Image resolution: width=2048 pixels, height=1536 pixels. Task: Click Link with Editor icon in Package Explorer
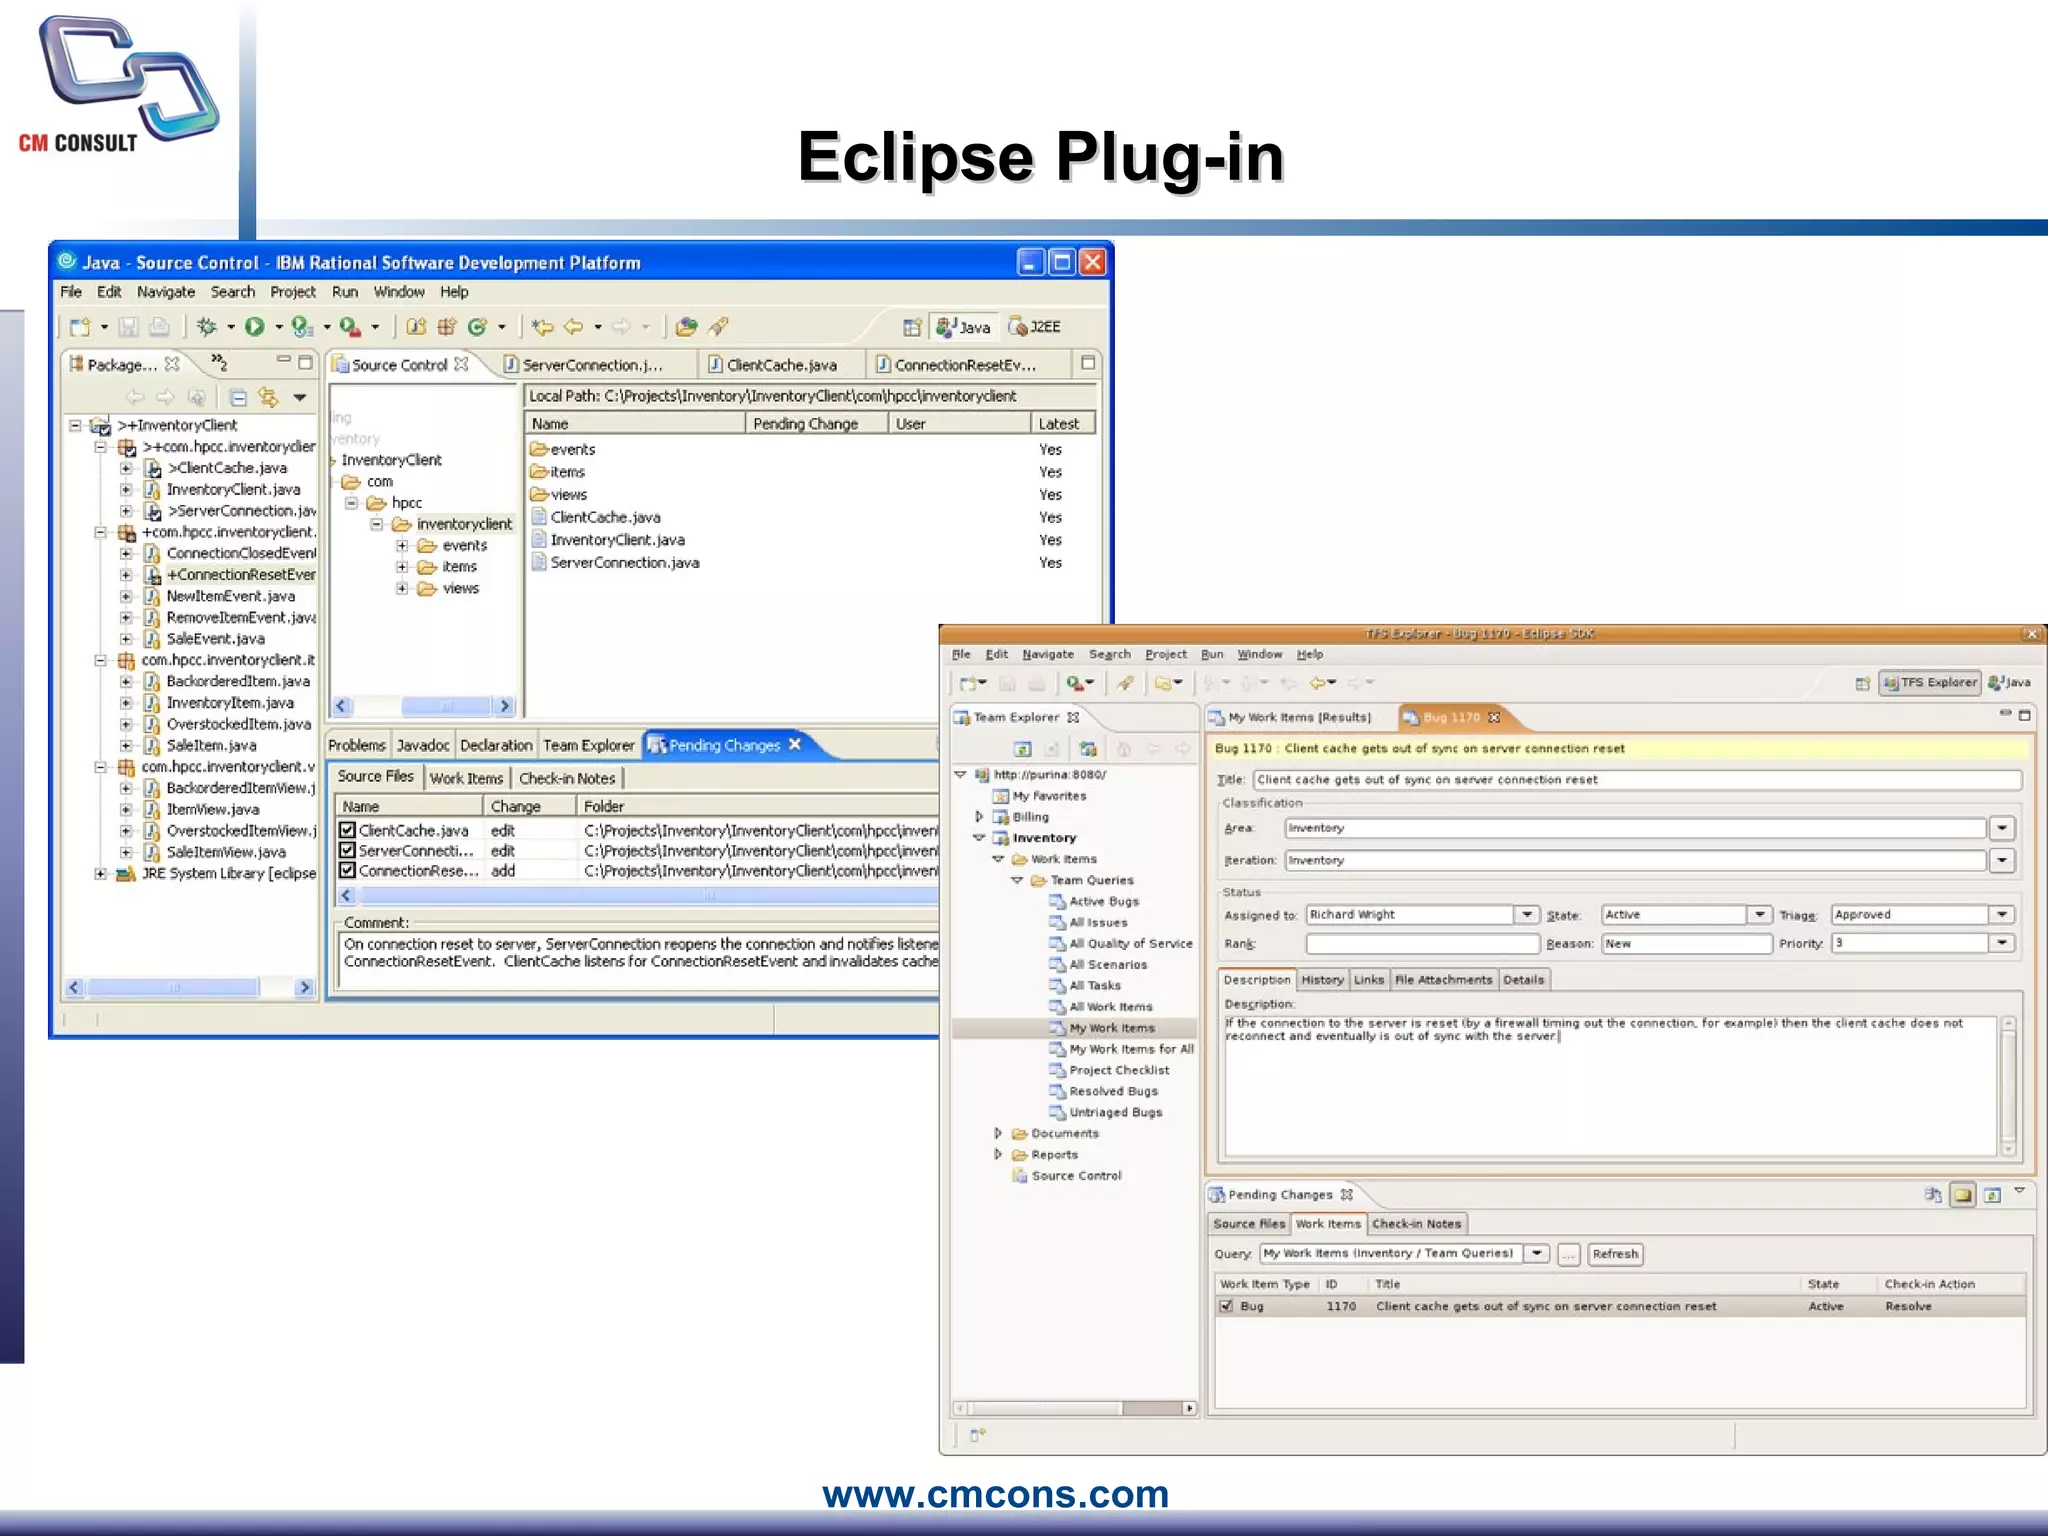pyautogui.click(x=268, y=397)
